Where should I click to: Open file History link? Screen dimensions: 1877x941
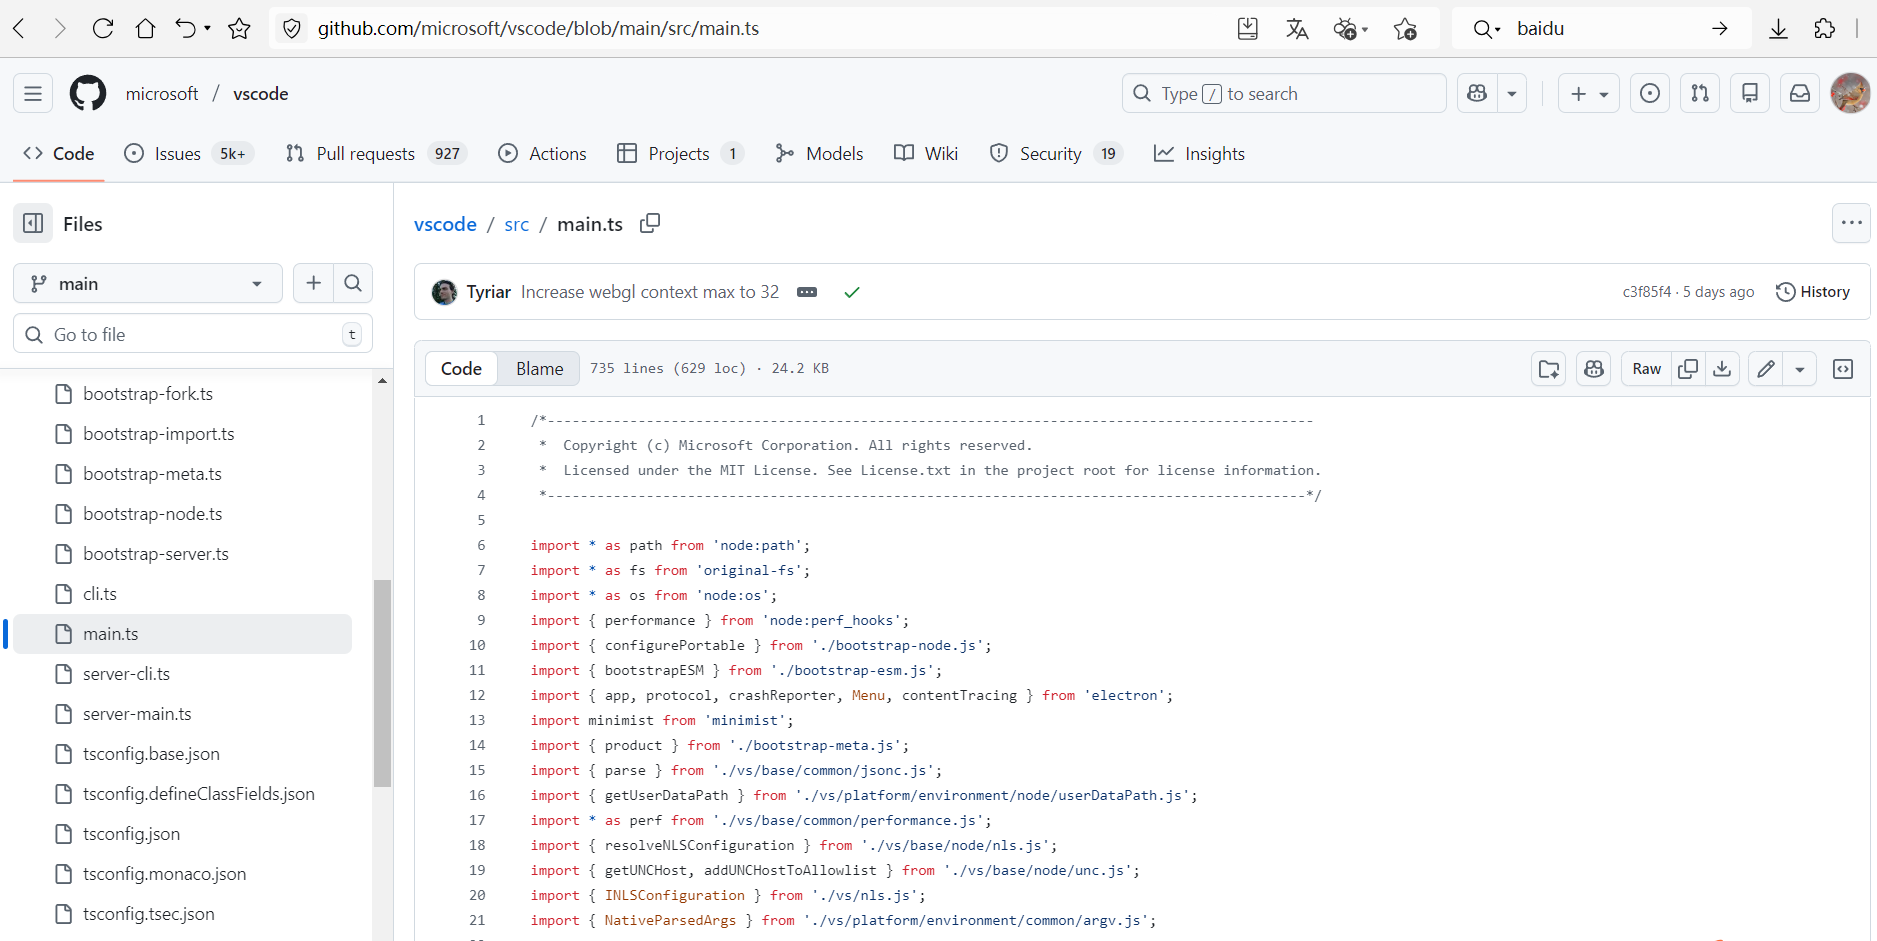coord(1813,292)
